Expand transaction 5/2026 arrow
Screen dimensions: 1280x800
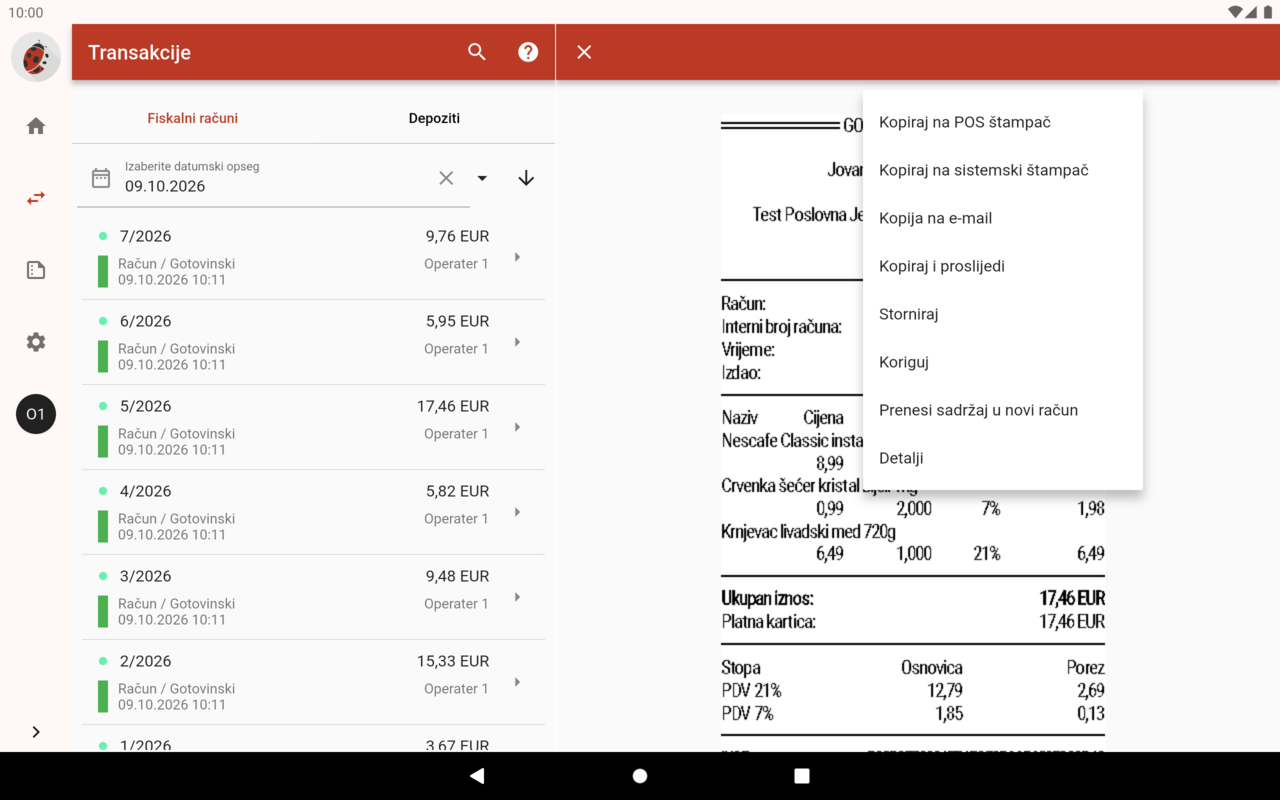coord(517,427)
